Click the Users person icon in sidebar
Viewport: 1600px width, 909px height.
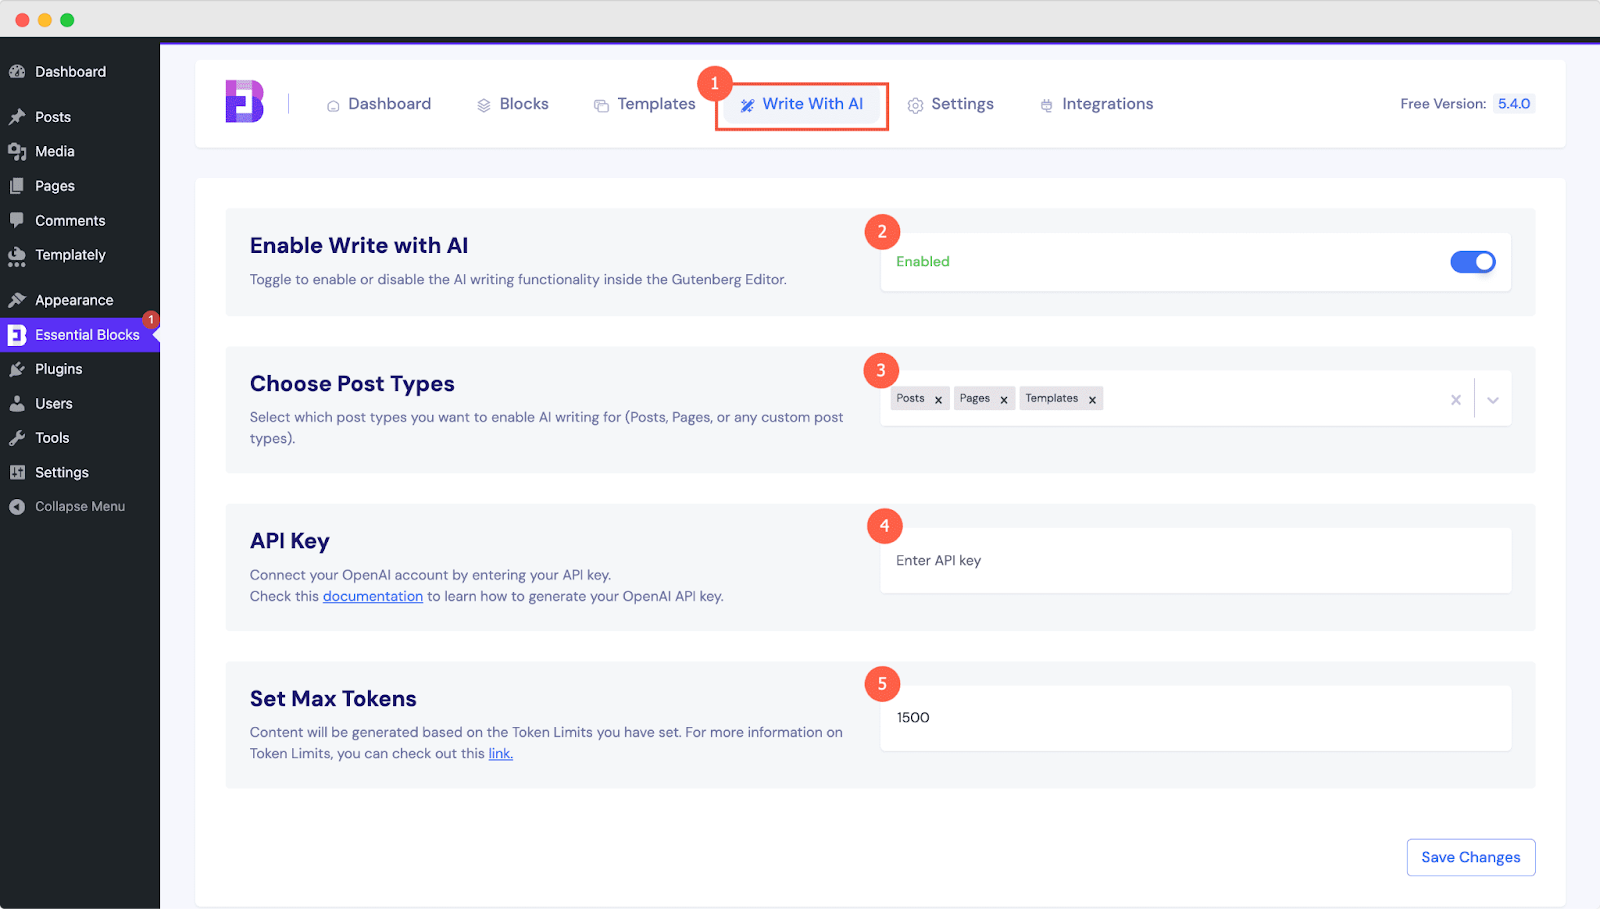[17, 404]
